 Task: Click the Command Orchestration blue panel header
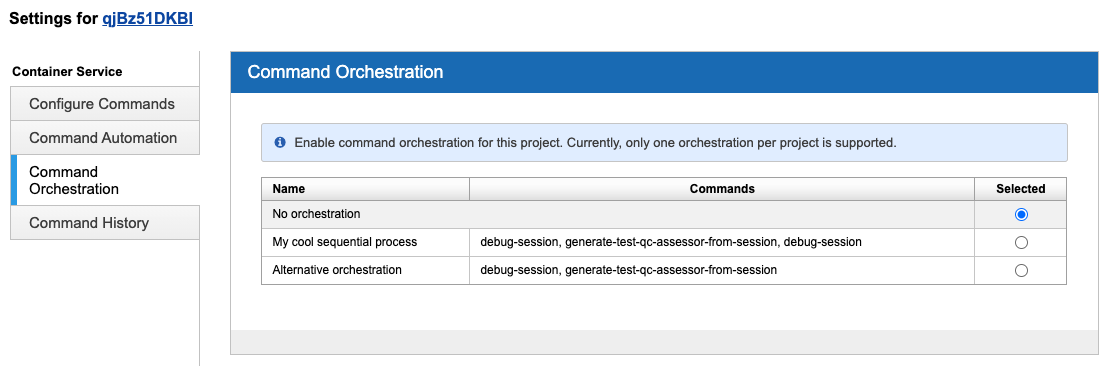tap(664, 72)
